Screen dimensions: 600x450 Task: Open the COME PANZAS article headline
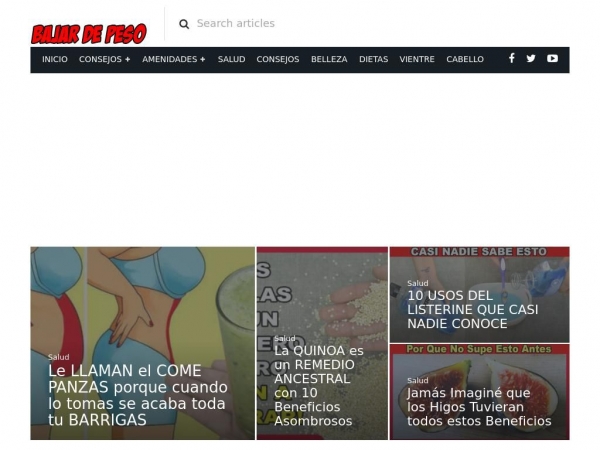coord(138,395)
